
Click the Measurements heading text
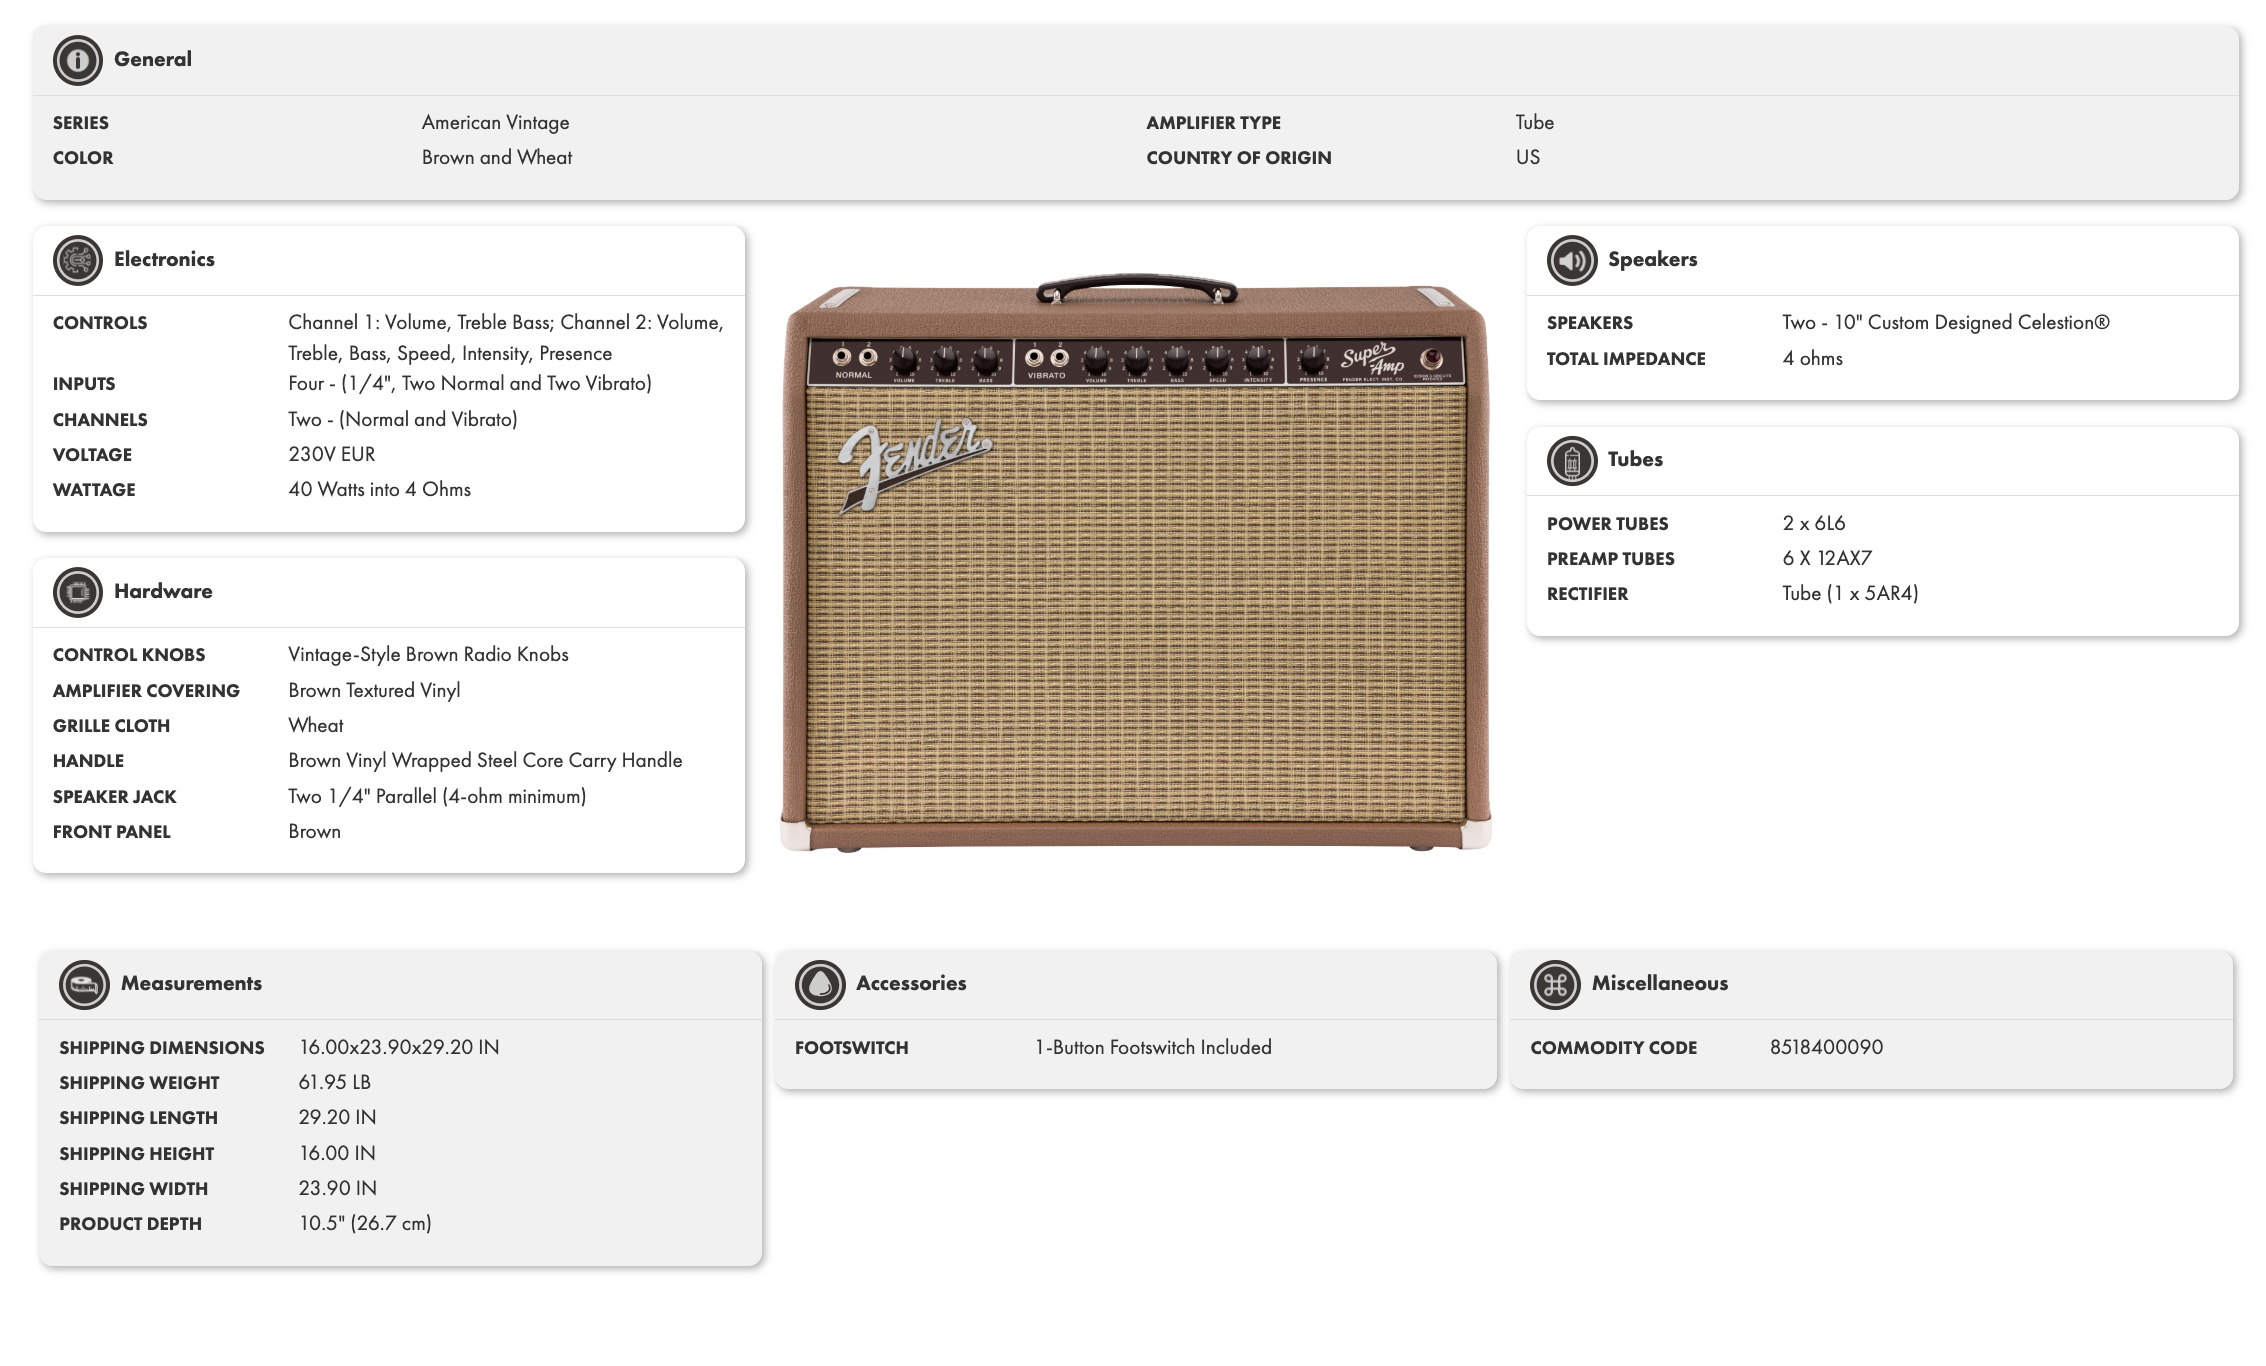click(x=191, y=983)
